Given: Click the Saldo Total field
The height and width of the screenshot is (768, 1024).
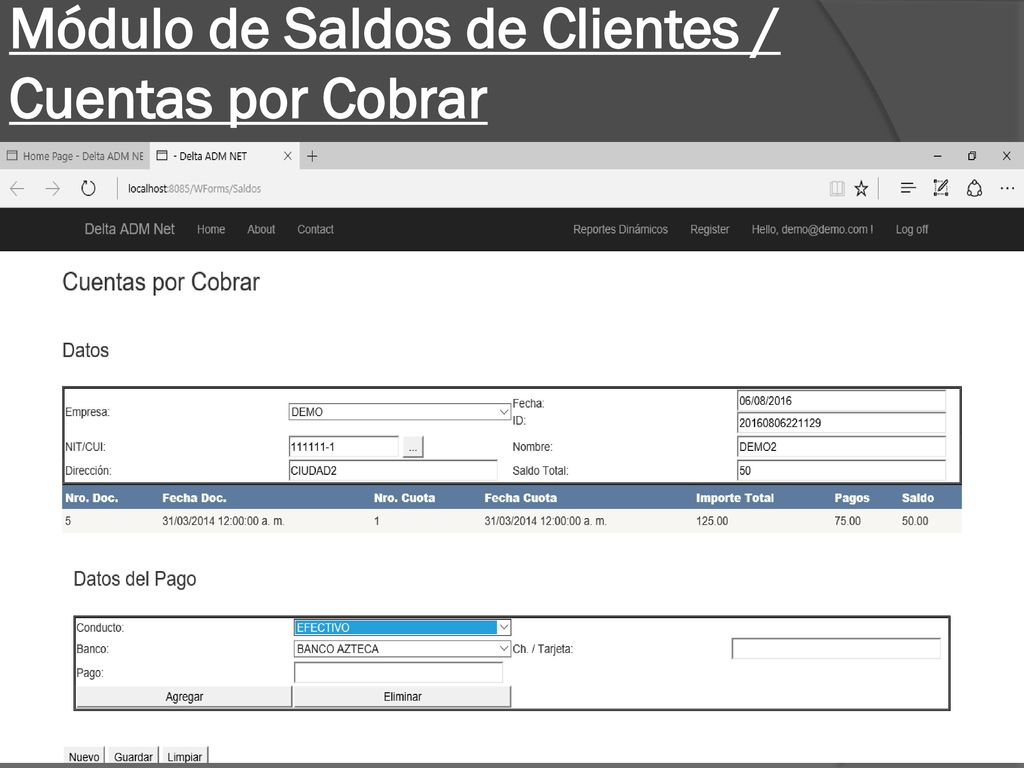Looking at the screenshot, I should pyautogui.click(x=841, y=471).
